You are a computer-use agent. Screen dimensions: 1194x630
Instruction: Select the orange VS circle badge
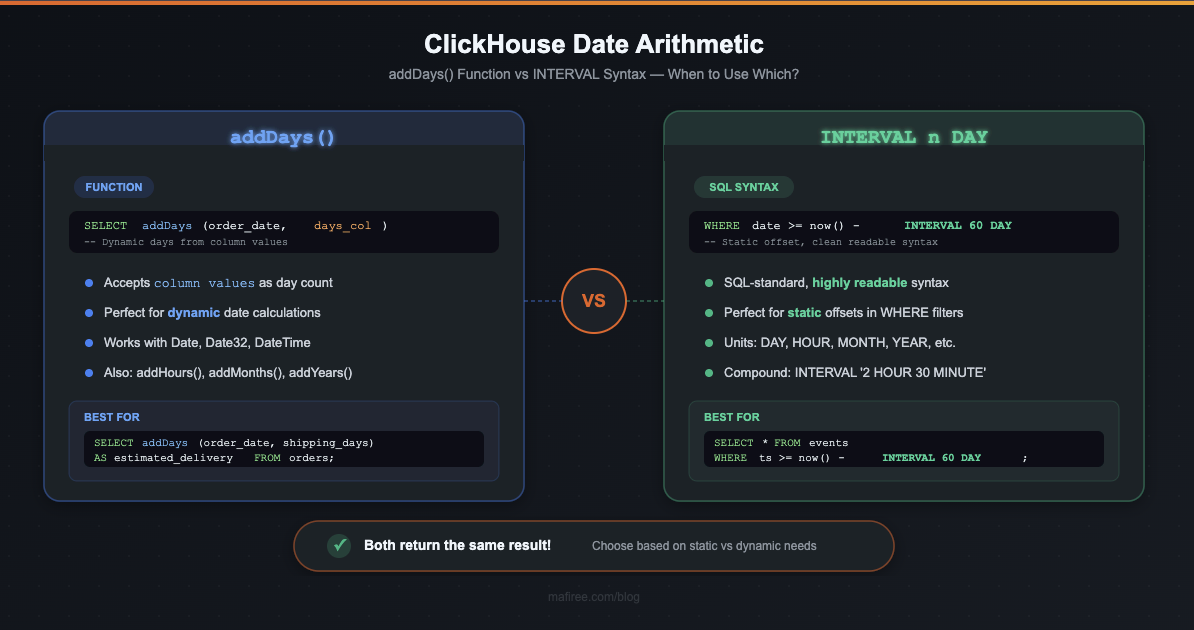594,301
